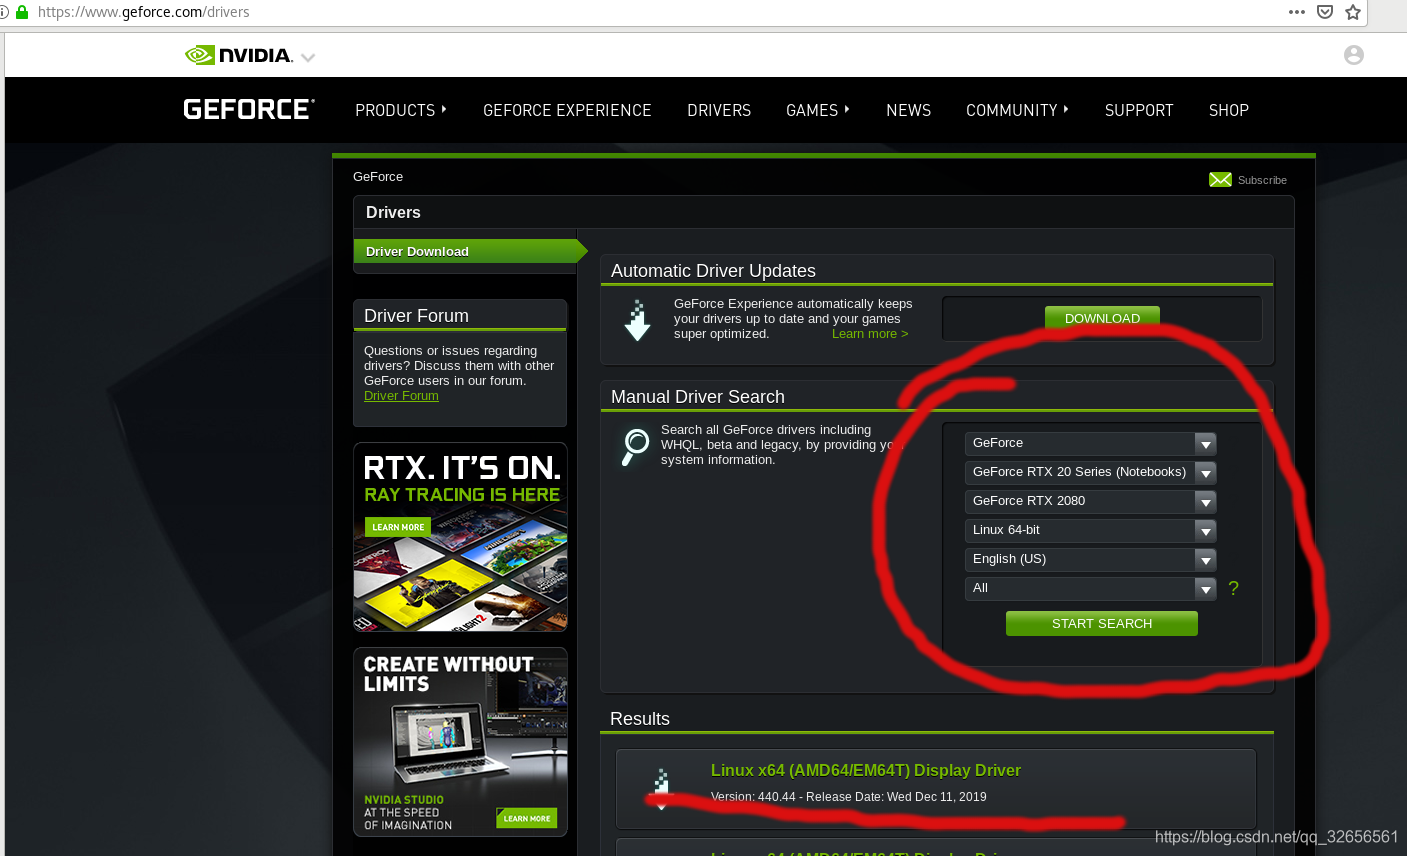Screen dimensions: 1407x856
Task: Bookmark the page with the star icon
Action: click(x=1353, y=12)
